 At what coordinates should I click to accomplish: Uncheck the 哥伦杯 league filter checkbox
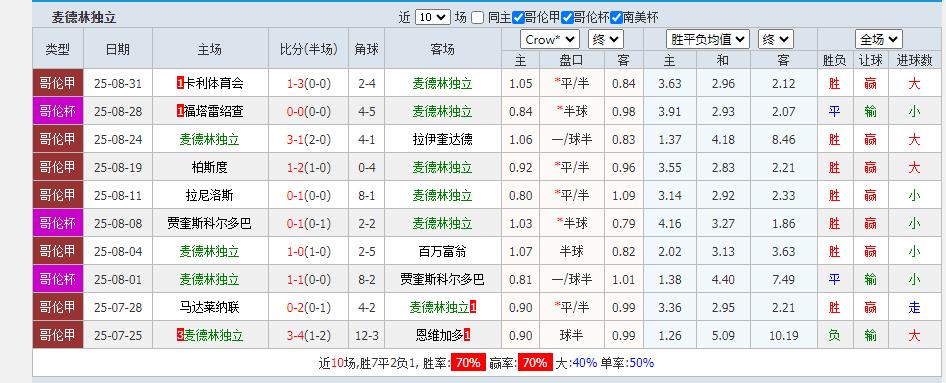[567, 18]
